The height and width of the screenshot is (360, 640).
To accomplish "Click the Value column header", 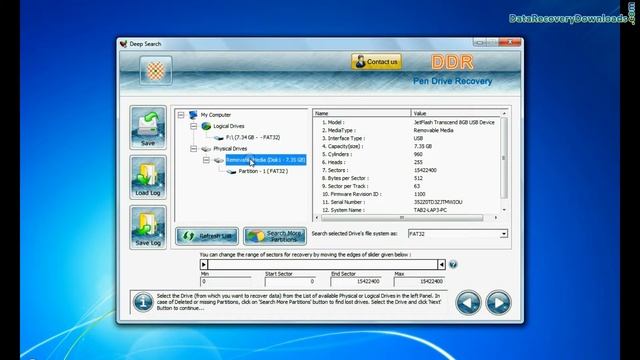I will pos(456,113).
